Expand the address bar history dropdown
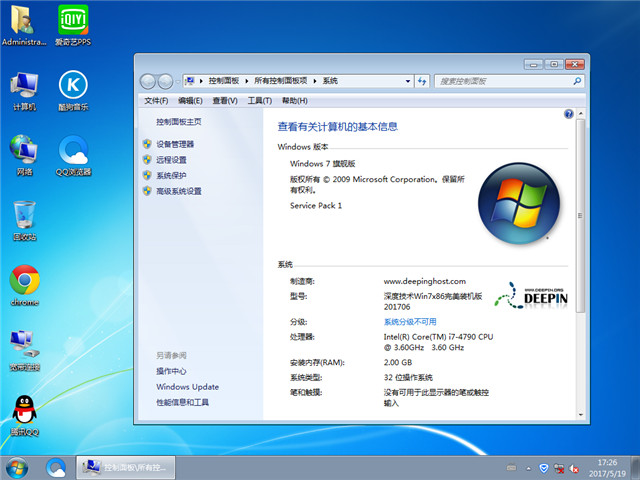The height and width of the screenshot is (480, 640). pyautogui.click(x=407, y=81)
